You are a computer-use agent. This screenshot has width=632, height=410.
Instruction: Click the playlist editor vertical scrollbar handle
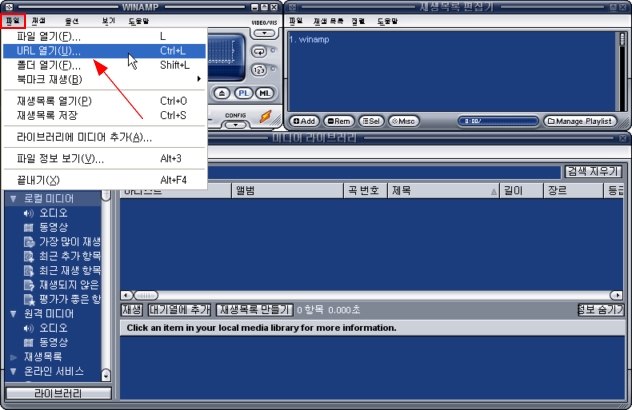pyautogui.click(x=622, y=40)
